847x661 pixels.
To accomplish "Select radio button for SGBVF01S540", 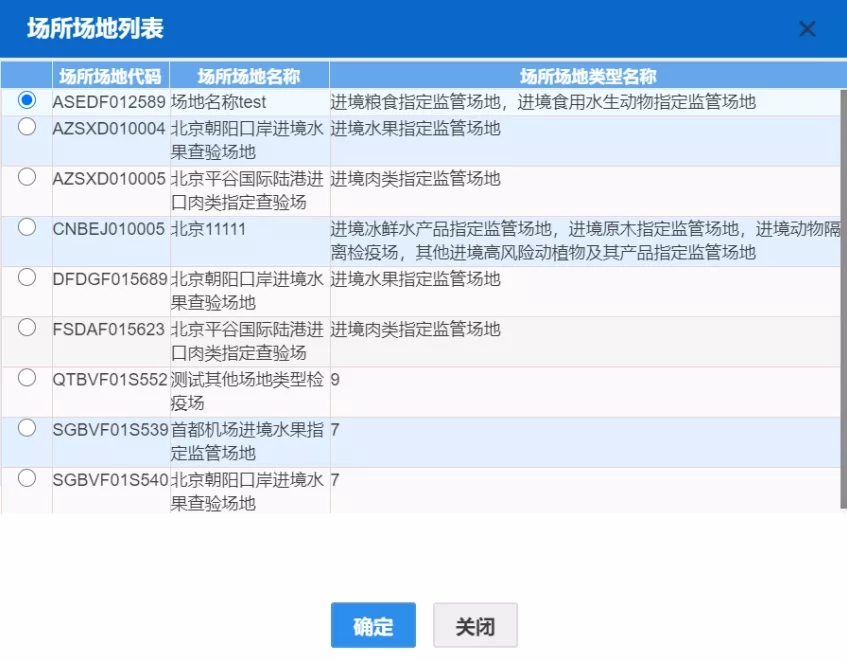I will pyautogui.click(x=26, y=478).
